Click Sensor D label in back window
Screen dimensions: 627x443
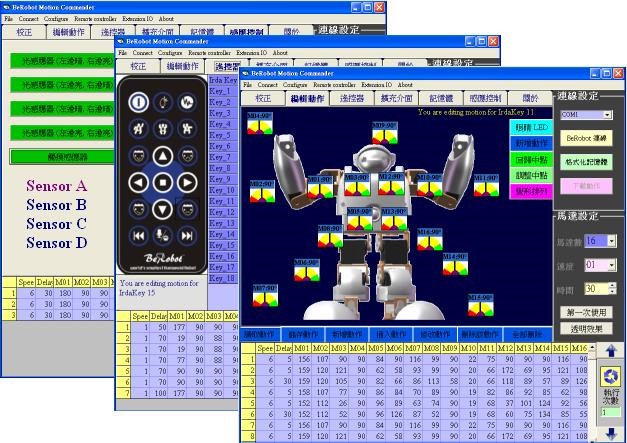[x=56, y=243]
